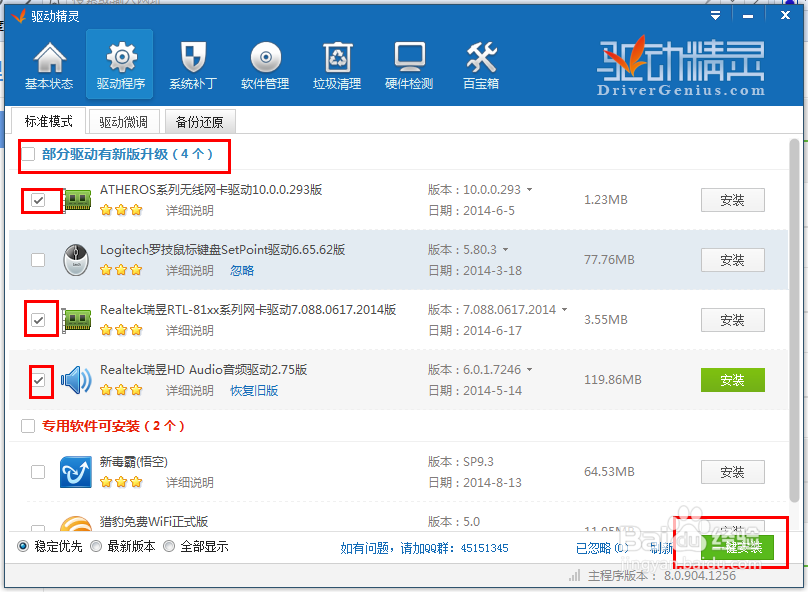Switch to the 备份还原 tab
Viewport: 808px width, 592px height.
click(x=200, y=122)
